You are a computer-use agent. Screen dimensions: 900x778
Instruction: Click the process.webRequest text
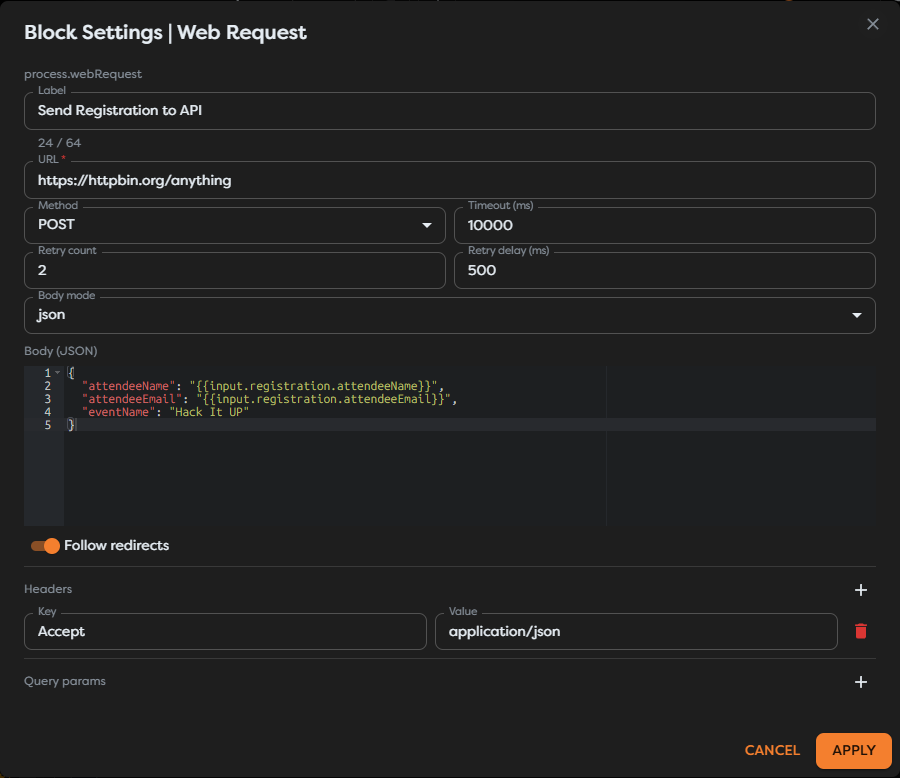point(83,74)
